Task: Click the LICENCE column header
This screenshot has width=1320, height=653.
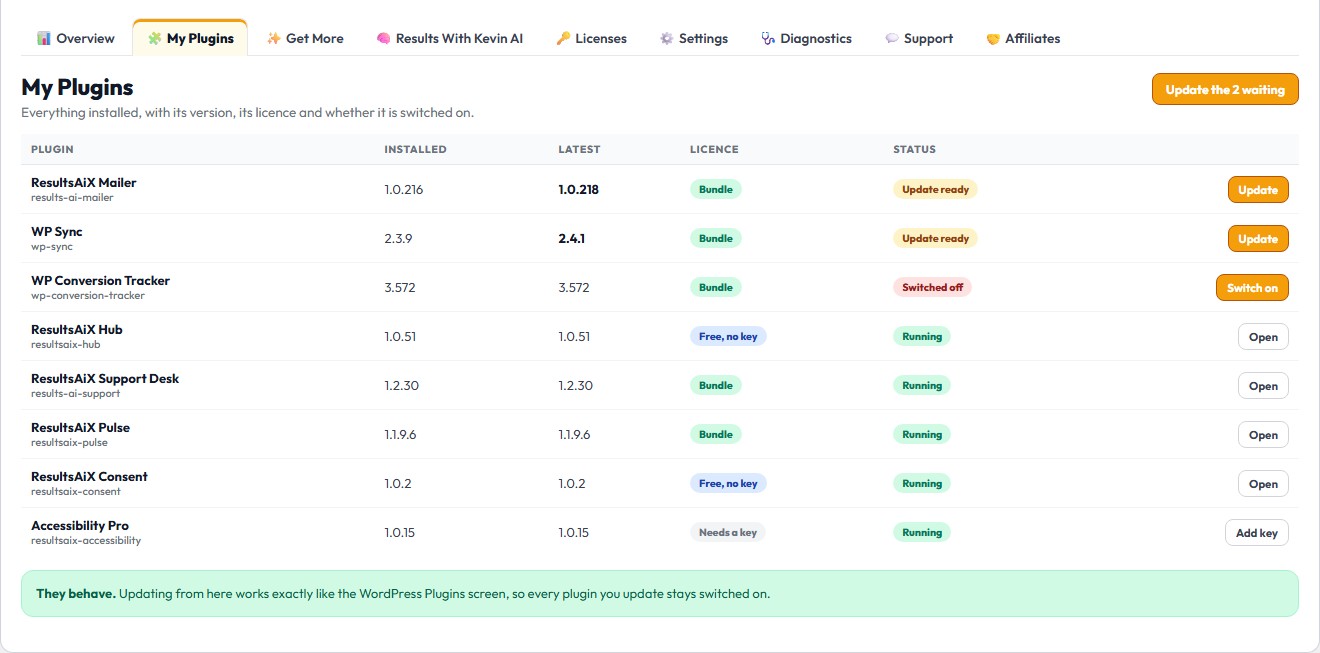Action: click(x=714, y=149)
